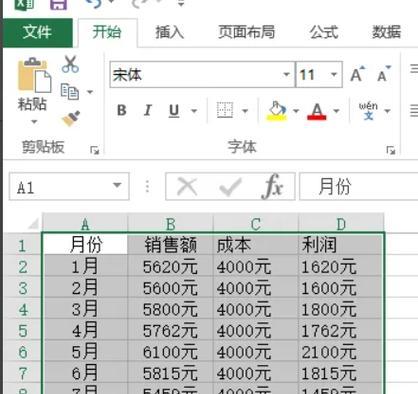Switch to the 公式 Formulas tab
Screen dimensions: 418x394
pos(324,32)
